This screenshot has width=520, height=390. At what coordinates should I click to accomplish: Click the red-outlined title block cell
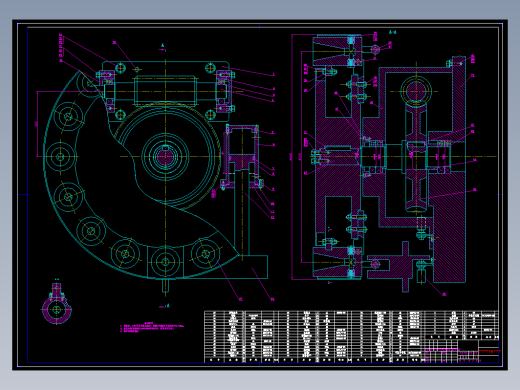pos(490,352)
